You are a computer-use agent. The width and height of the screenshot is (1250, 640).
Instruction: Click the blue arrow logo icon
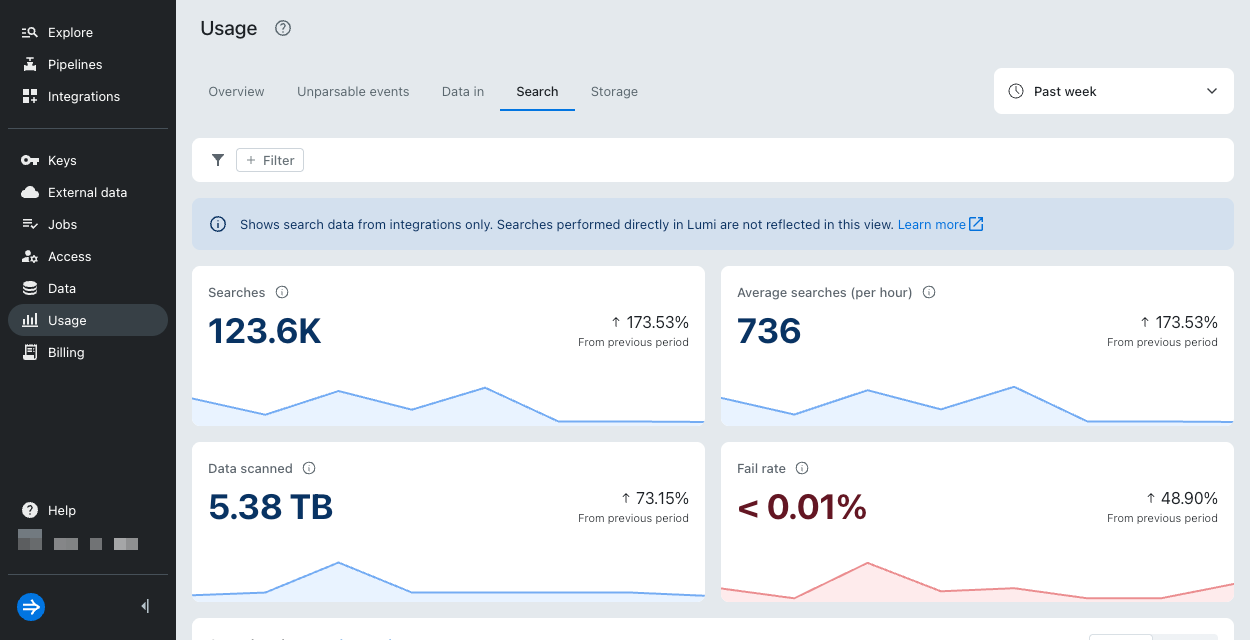31,606
